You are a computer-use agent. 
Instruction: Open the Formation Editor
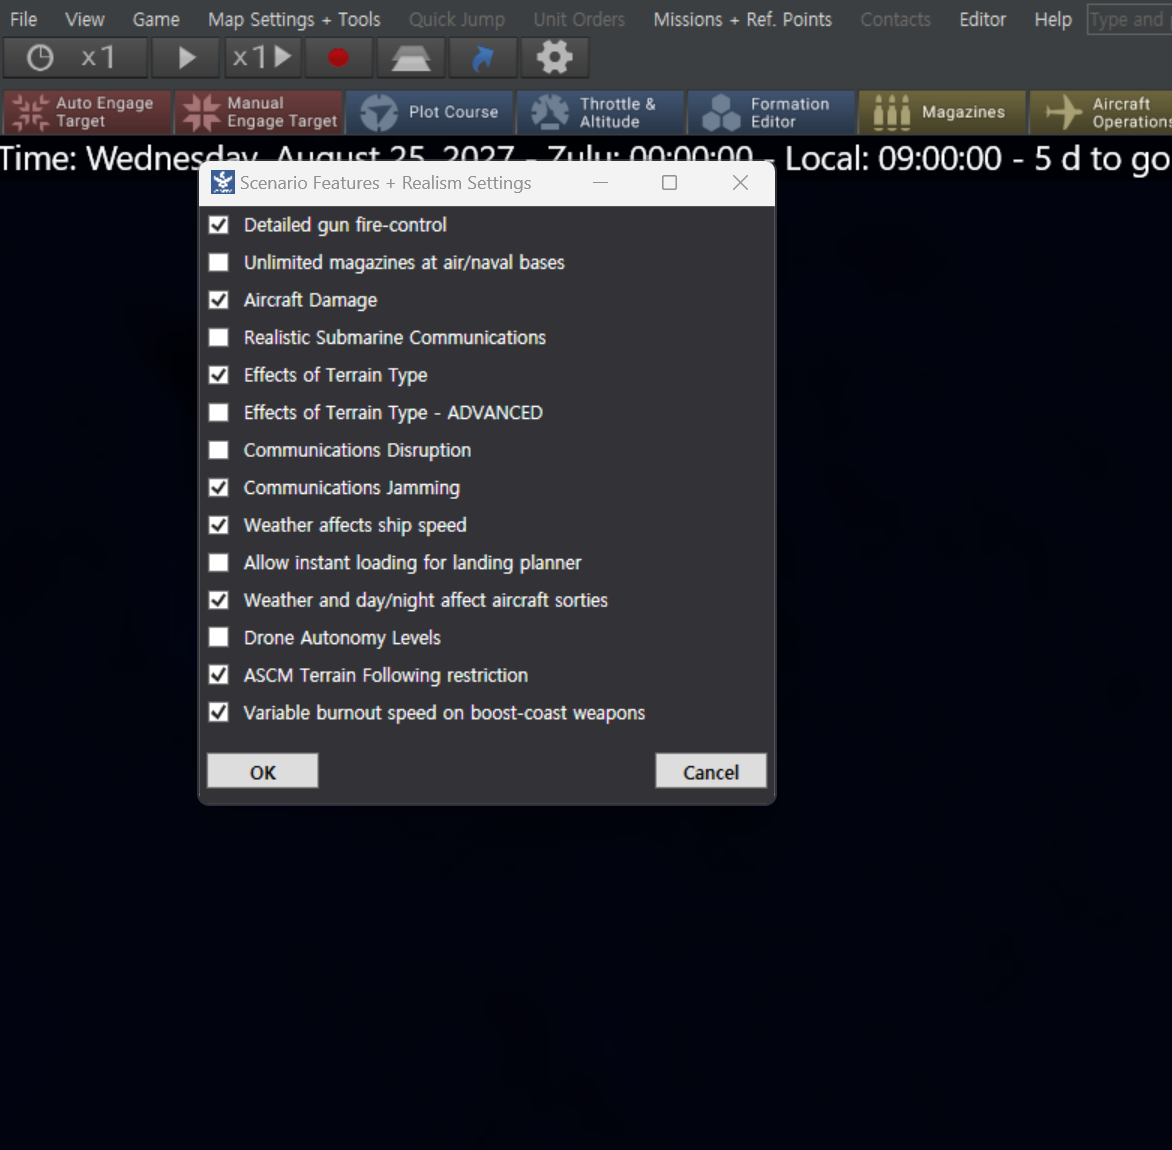coord(771,112)
